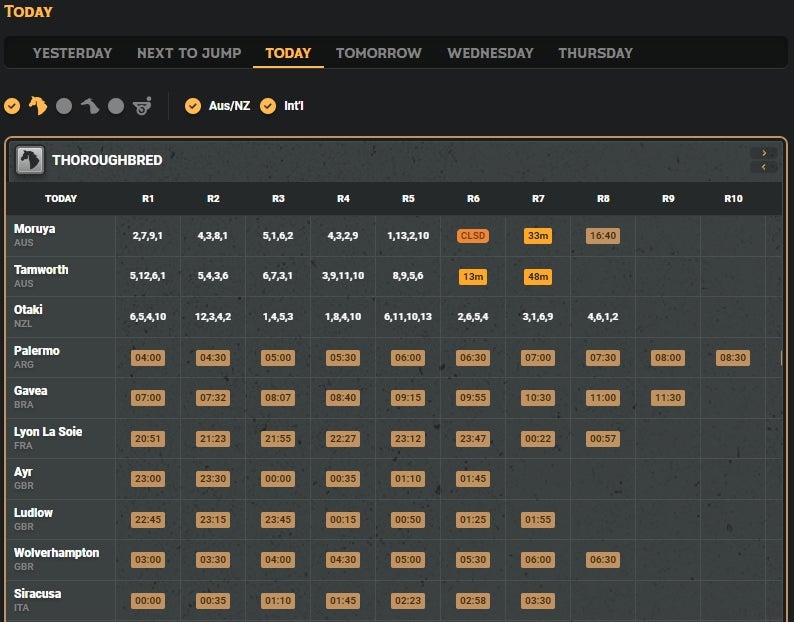Open Wolverhampton R8 06:30 race
The height and width of the screenshot is (622, 794).
tap(603, 560)
